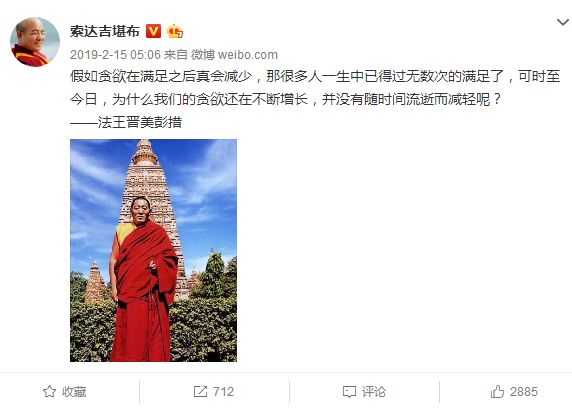Screen dimensions: 572x410
Task: Enlarge the monk and pagoda photo
Action: 154,251
